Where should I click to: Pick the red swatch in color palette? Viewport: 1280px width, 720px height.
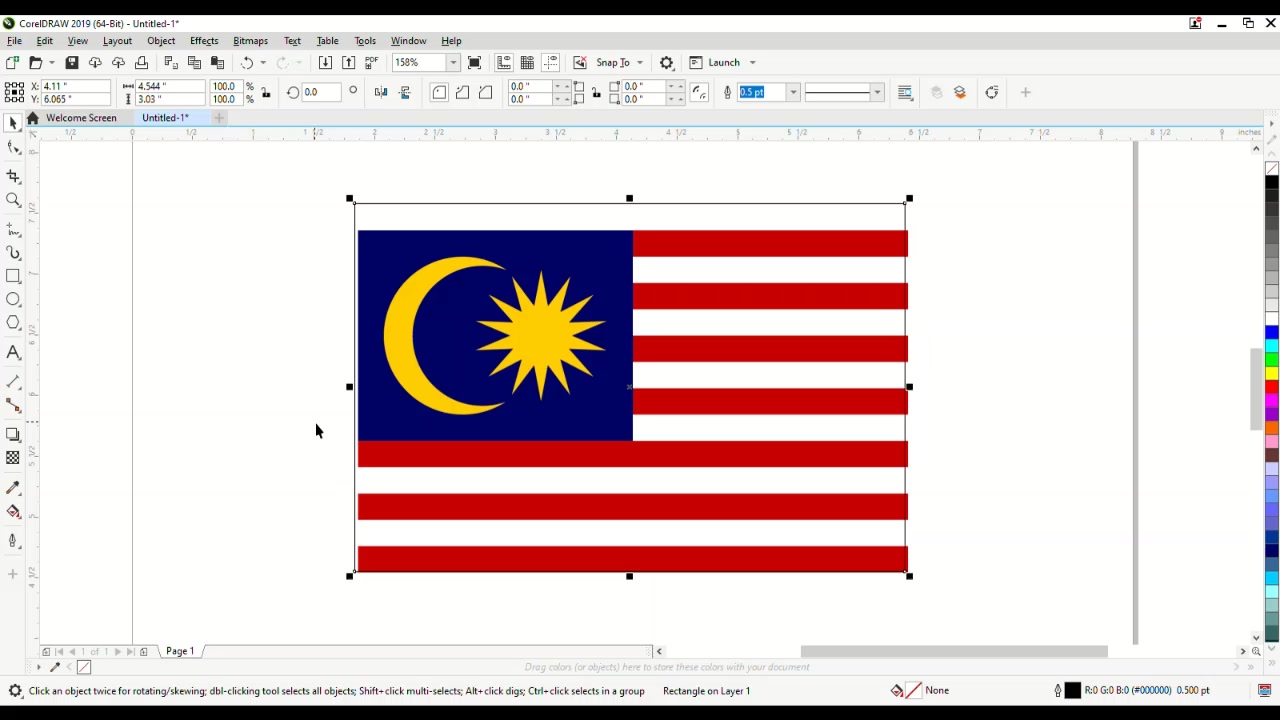(1272, 386)
